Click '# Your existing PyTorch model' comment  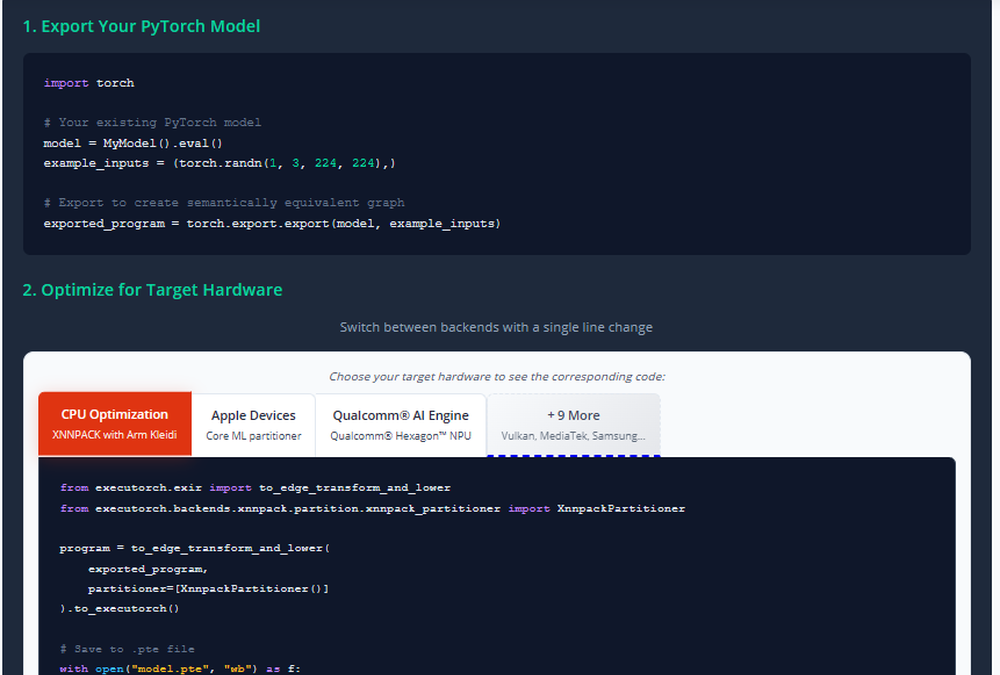152,122
